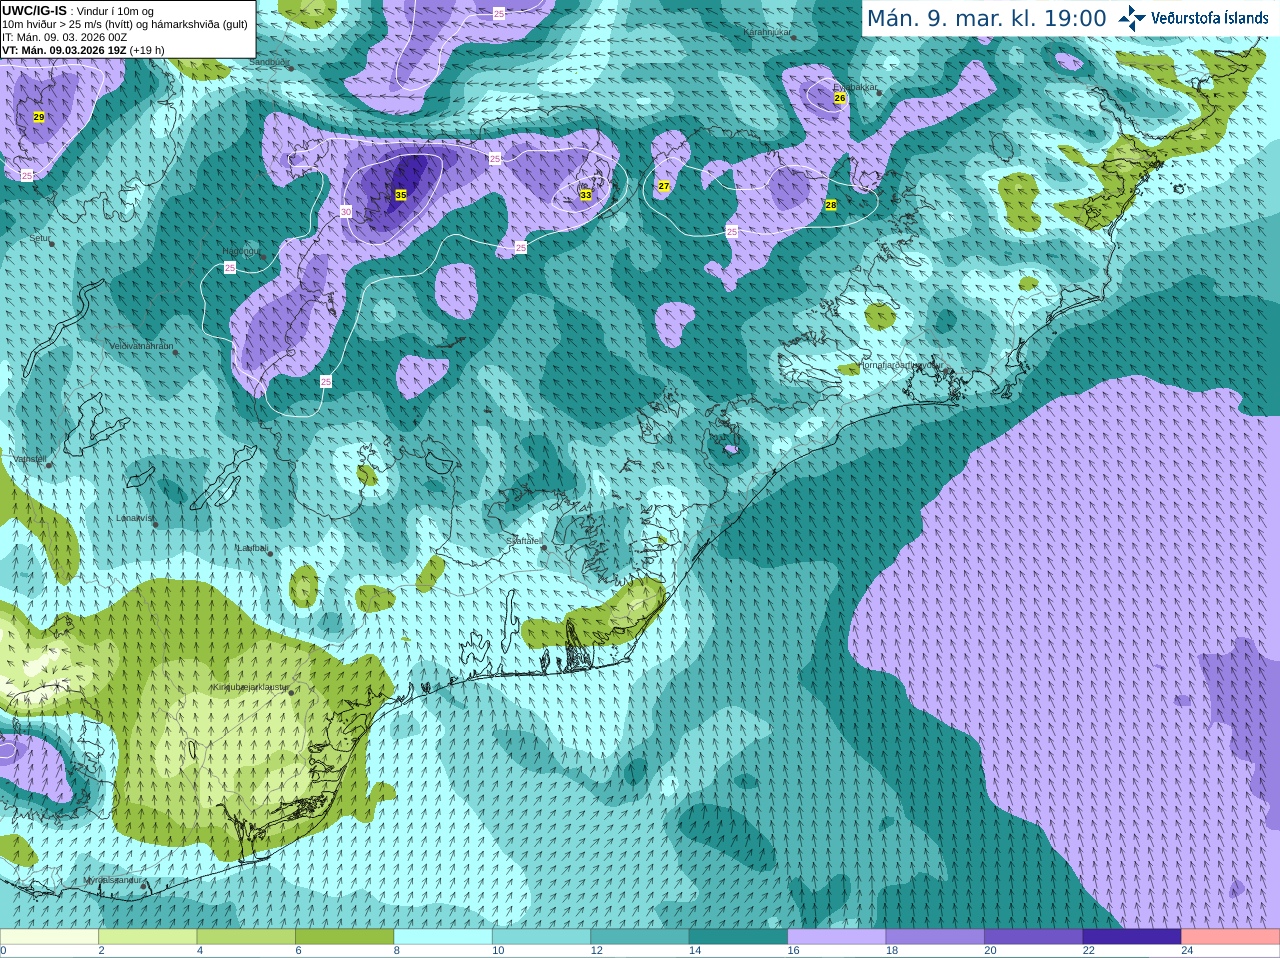The width and height of the screenshot is (1280, 958).
Task: Click the Skaftafell place label
Action: click(x=523, y=541)
